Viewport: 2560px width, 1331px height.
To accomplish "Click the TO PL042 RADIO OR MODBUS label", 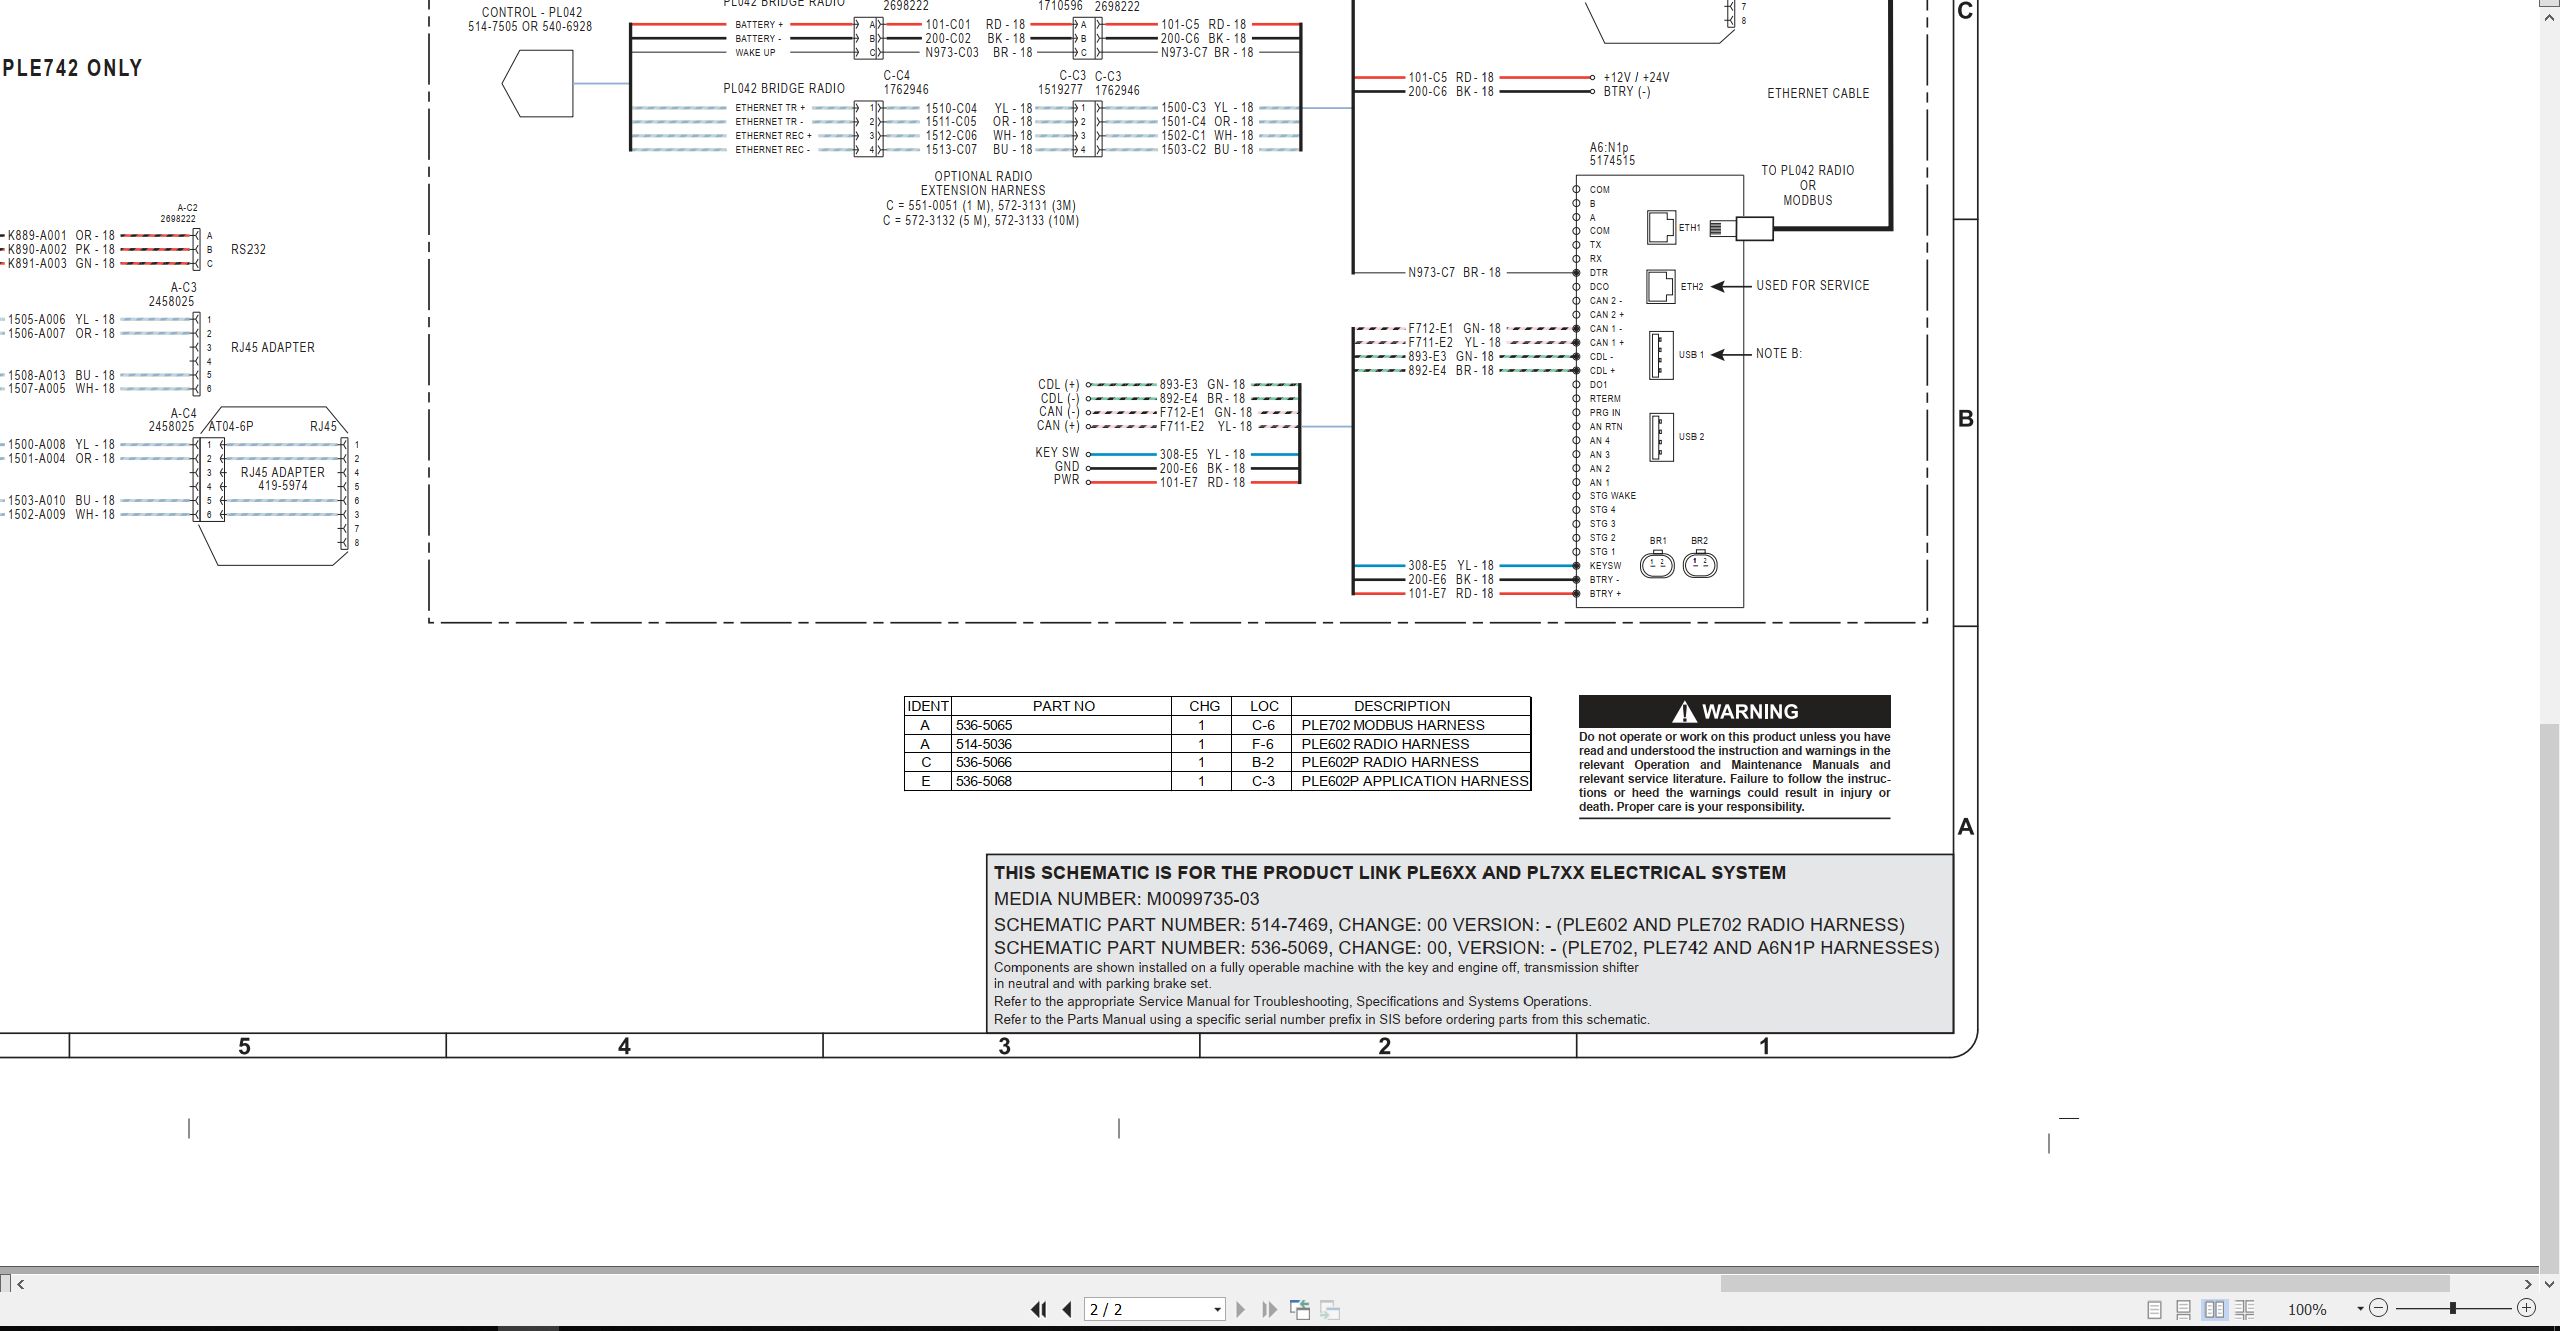I will click(1808, 185).
